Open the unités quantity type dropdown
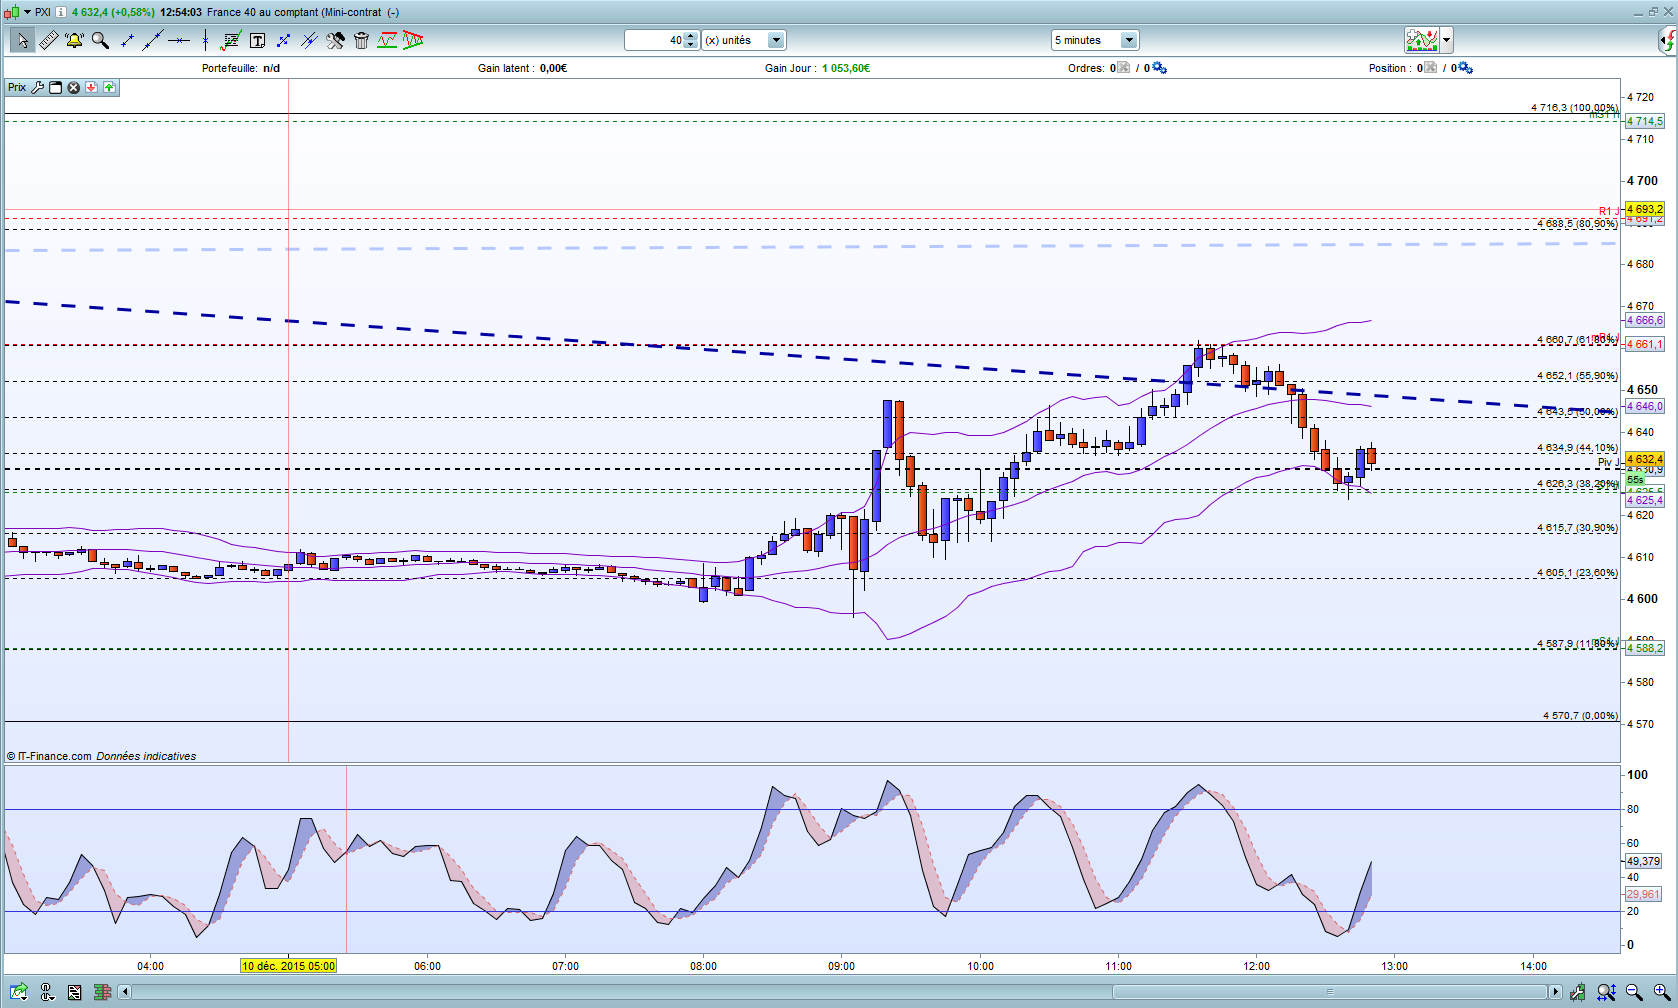This screenshot has height=1008, width=1678. click(x=775, y=40)
